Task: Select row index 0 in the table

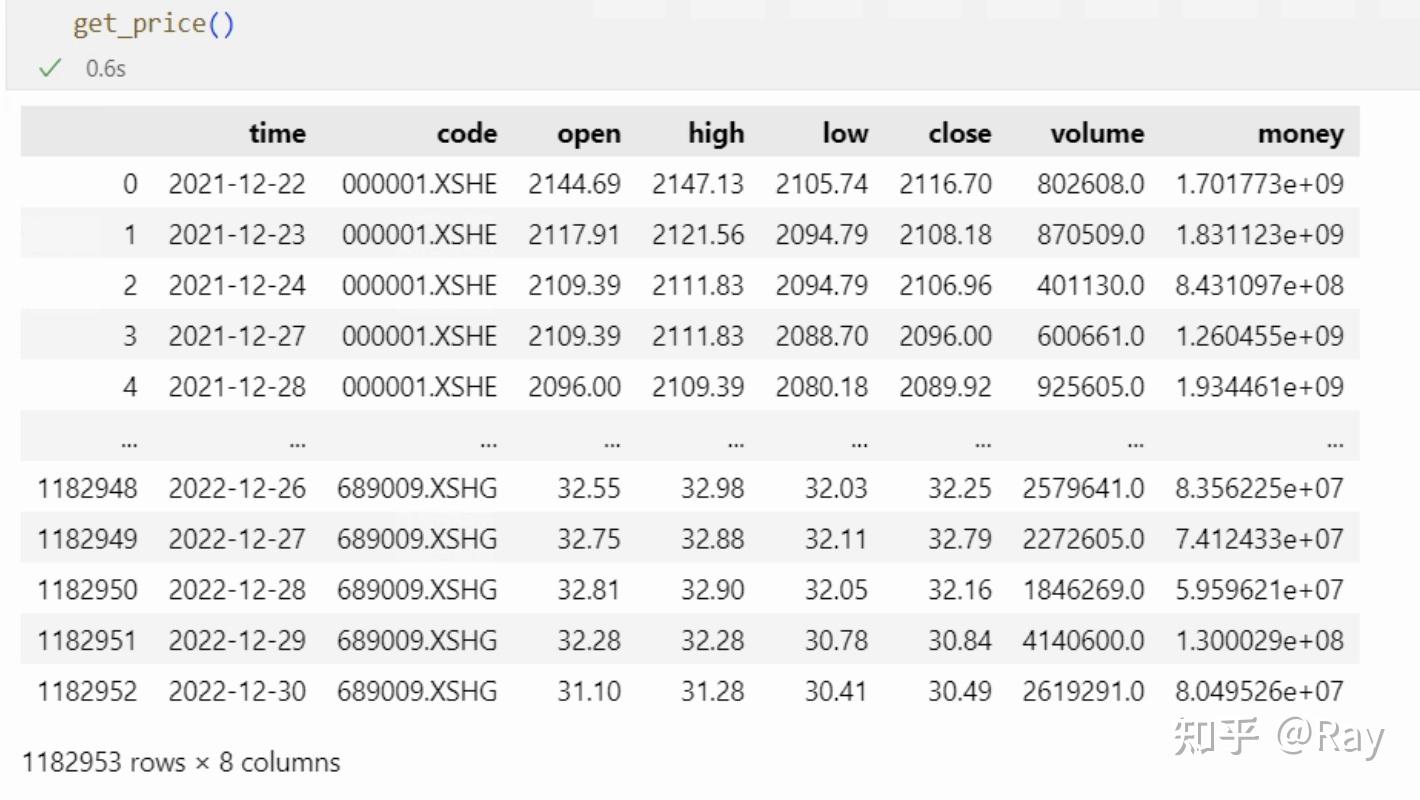Action: [x=131, y=184]
